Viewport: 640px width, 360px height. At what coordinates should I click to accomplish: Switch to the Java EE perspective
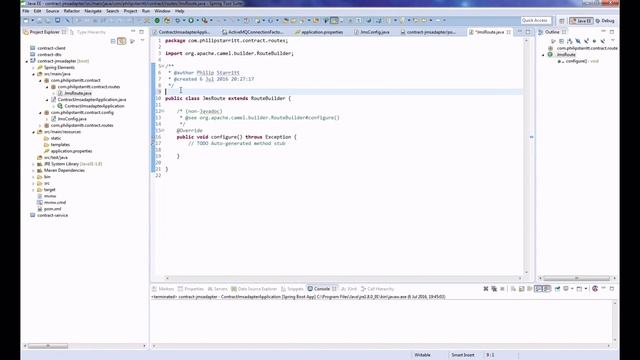(x=581, y=21)
